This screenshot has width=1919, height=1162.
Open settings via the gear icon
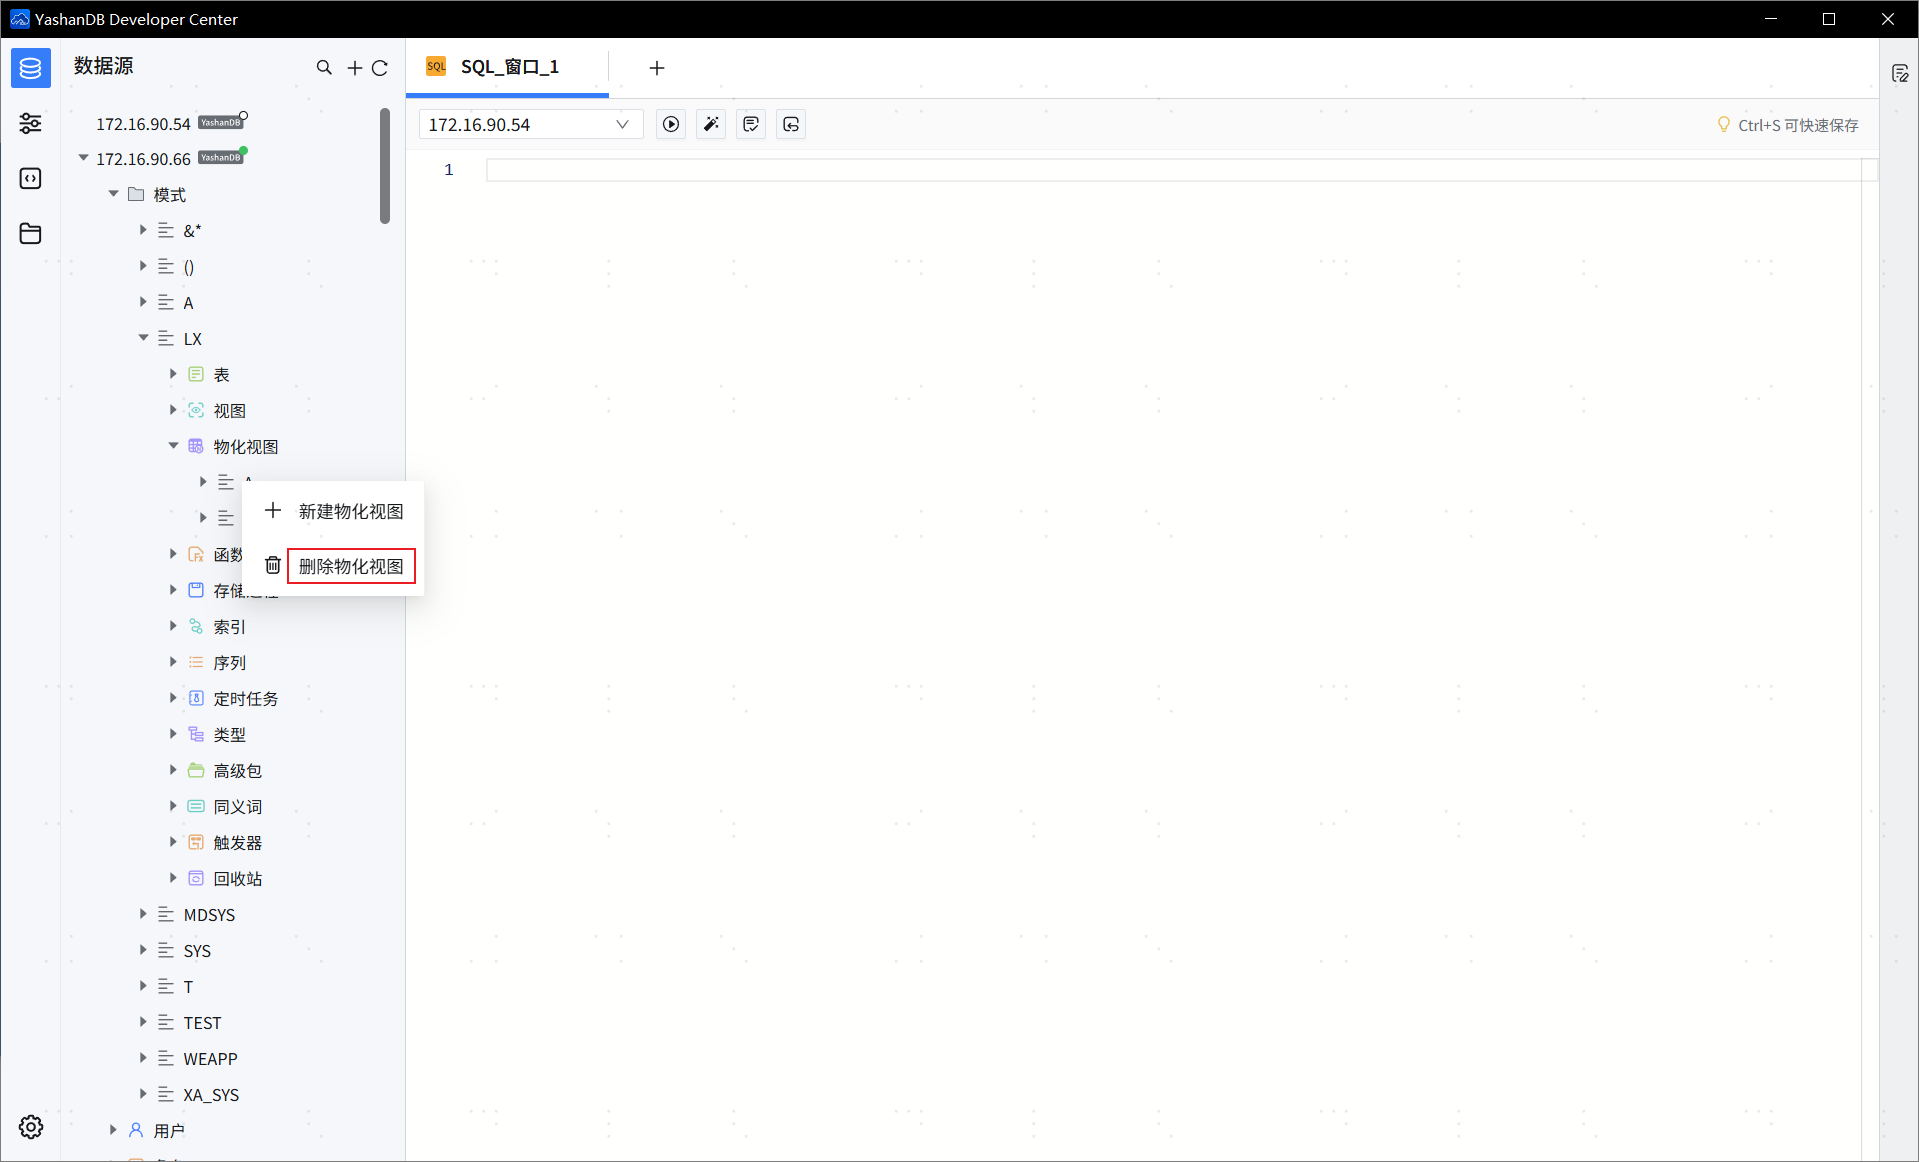point(30,1127)
